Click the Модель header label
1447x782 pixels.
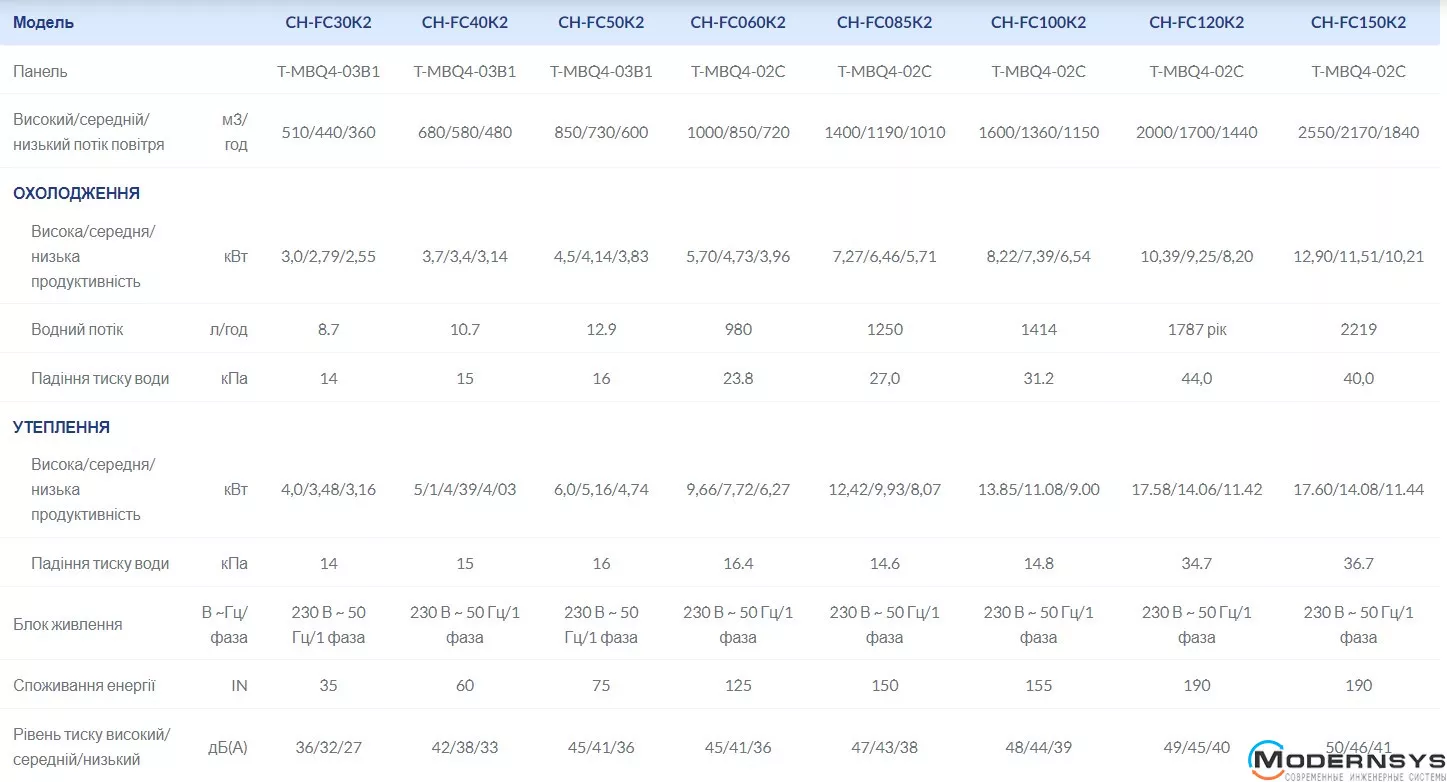[x=43, y=22]
